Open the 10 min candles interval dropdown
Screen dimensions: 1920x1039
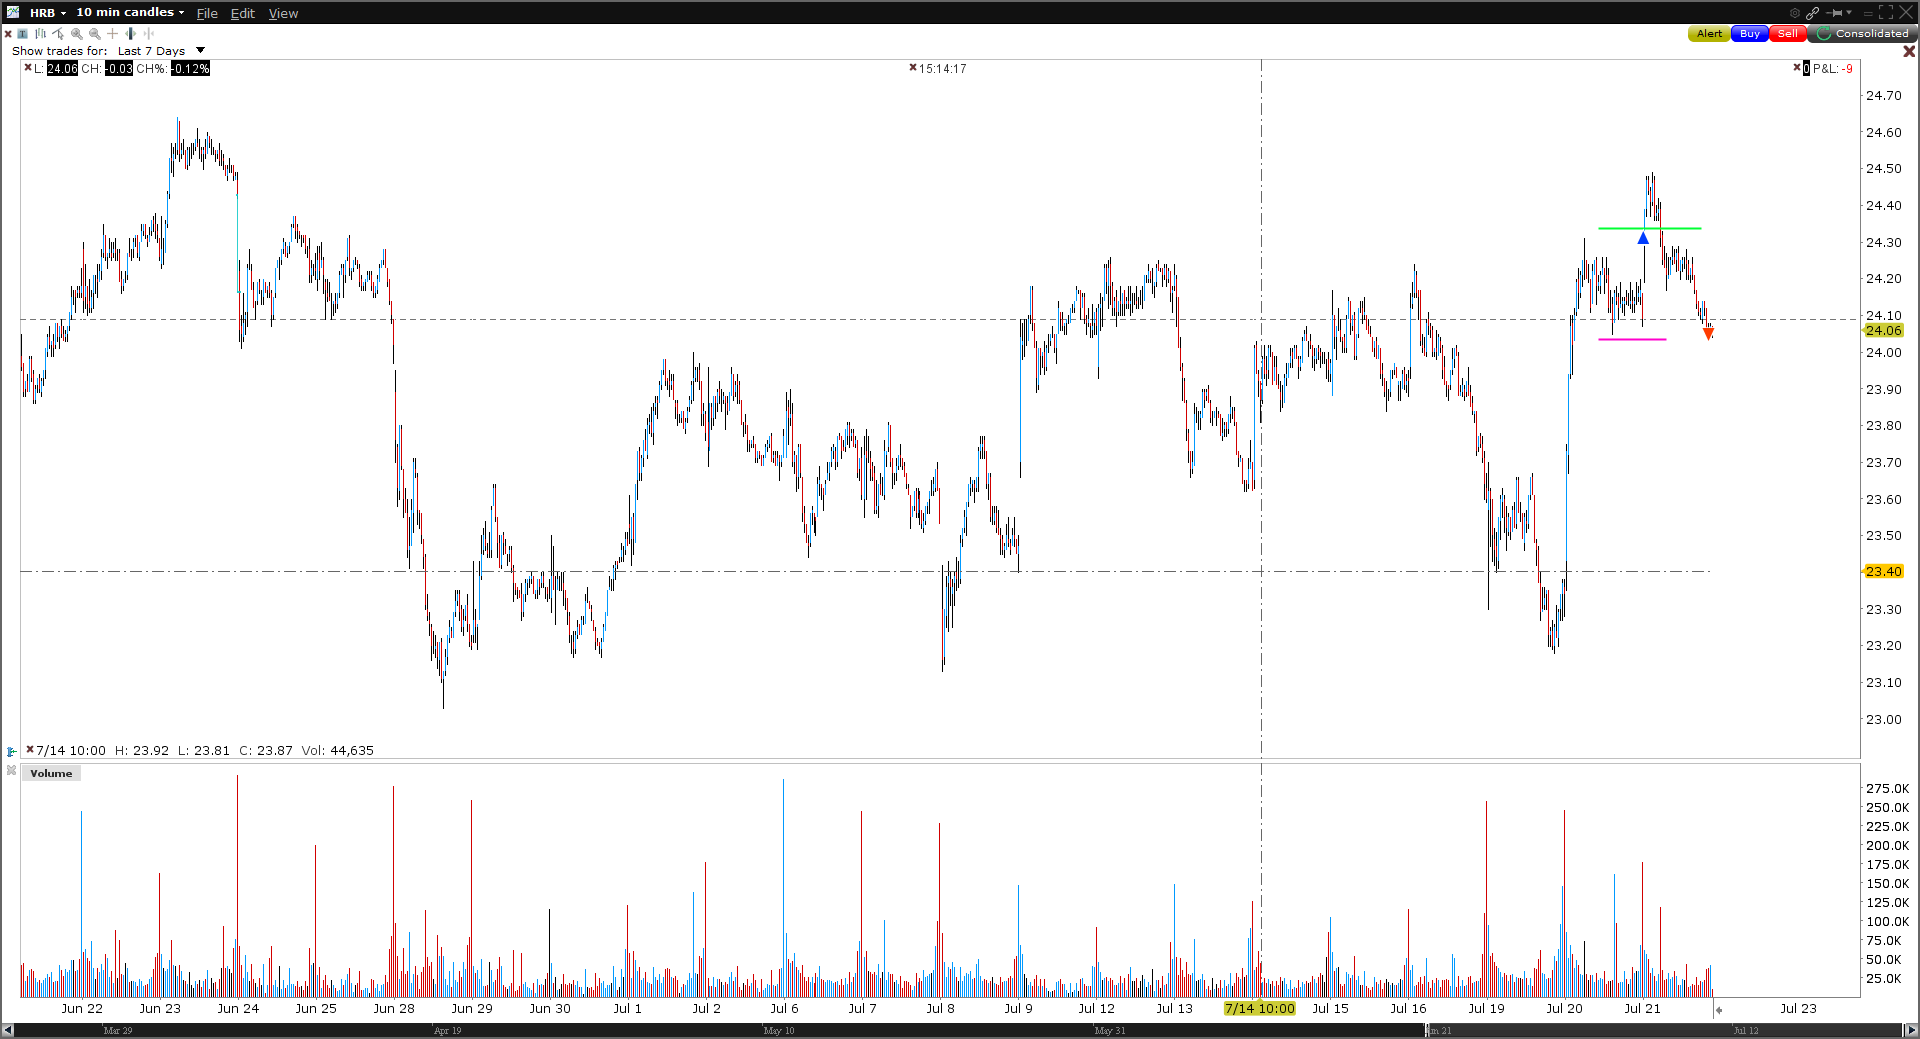tap(130, 12)
